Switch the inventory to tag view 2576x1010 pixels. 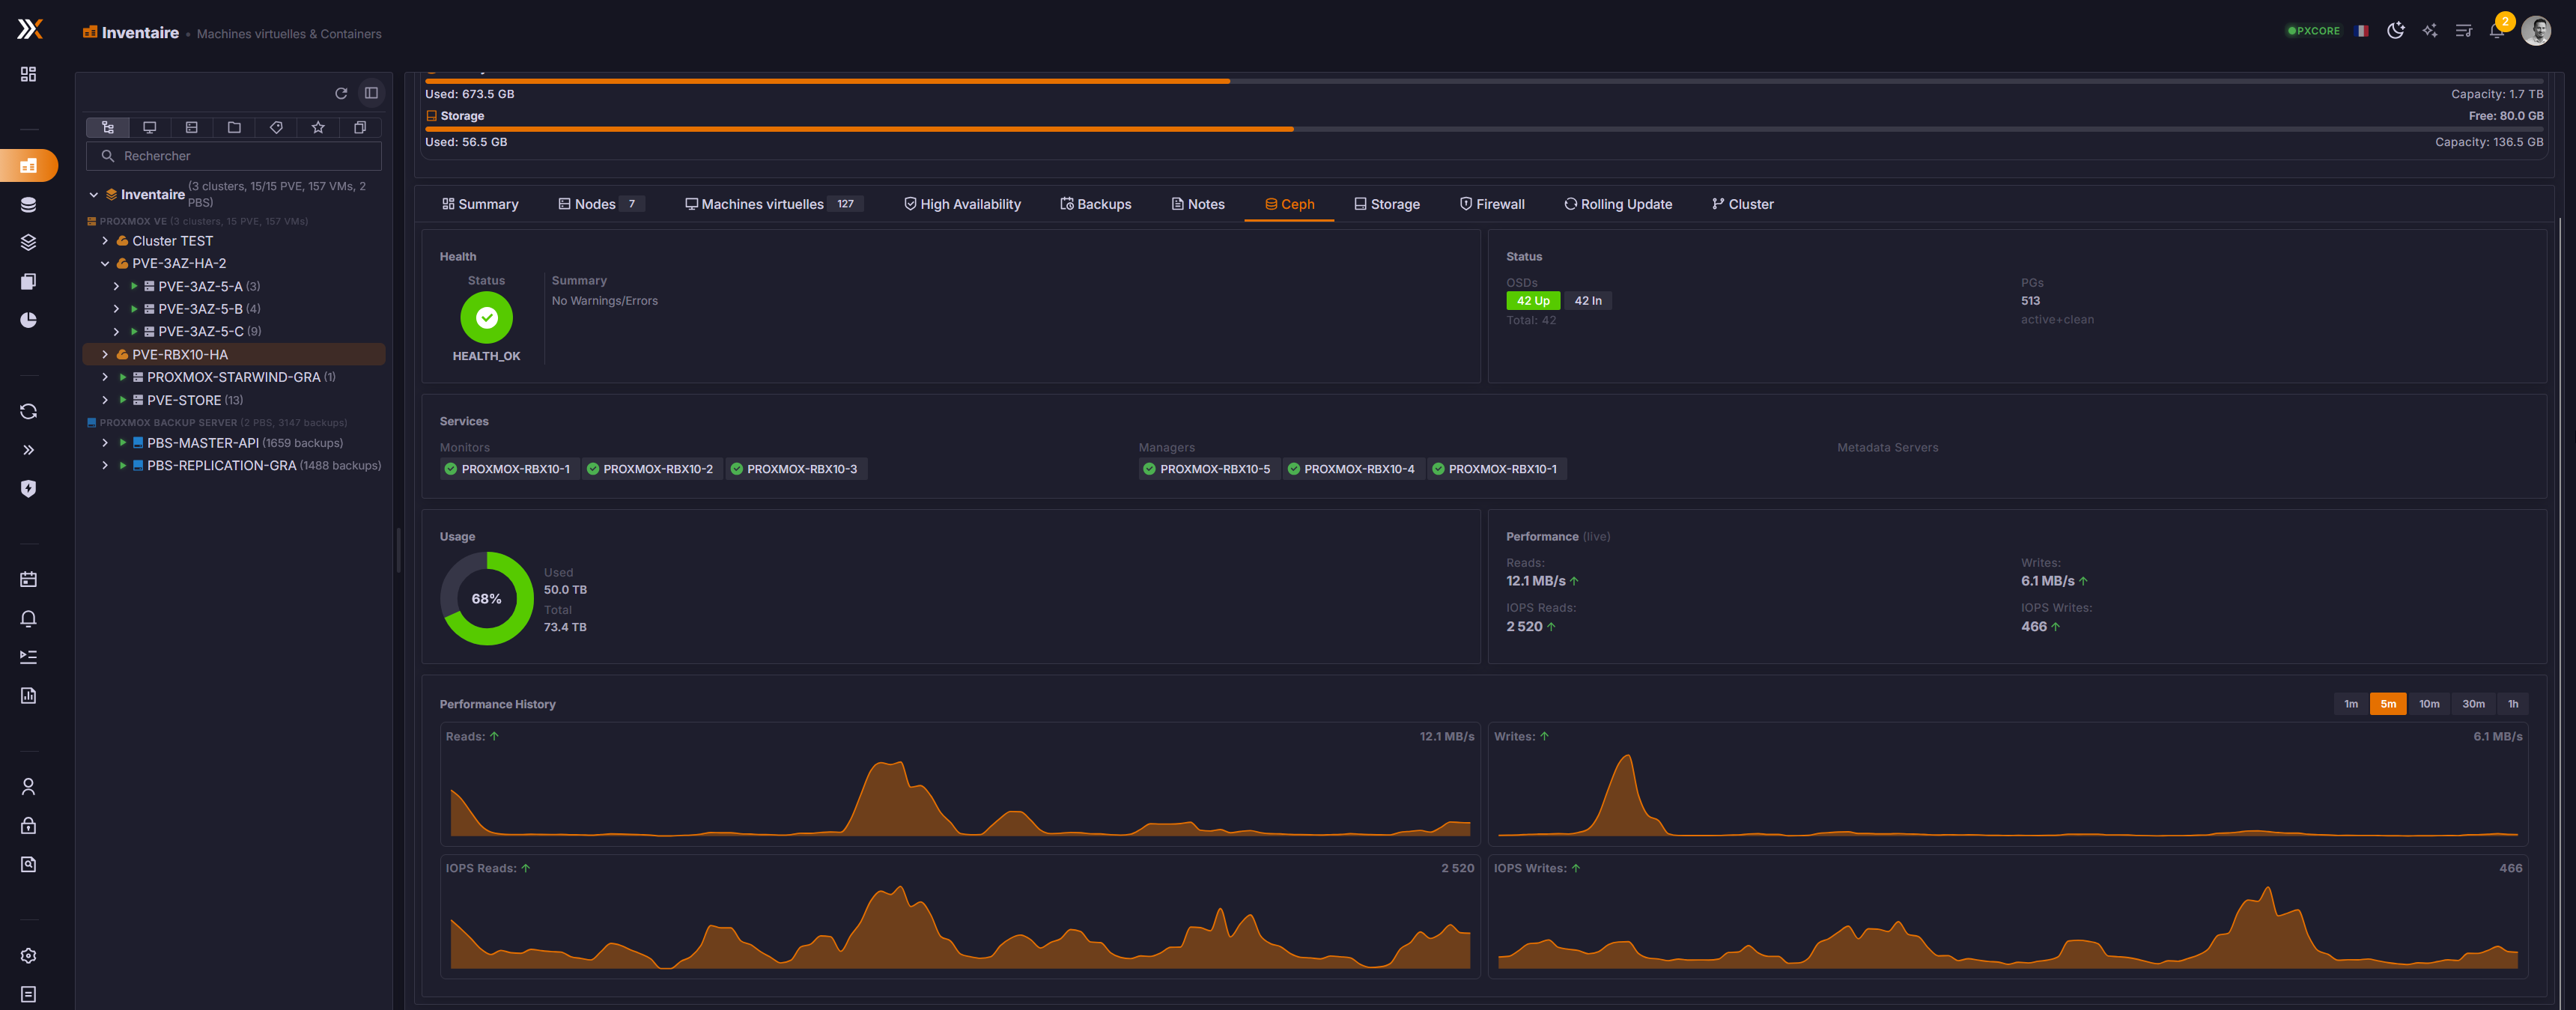pyautogui.click(x=276, y=127)
